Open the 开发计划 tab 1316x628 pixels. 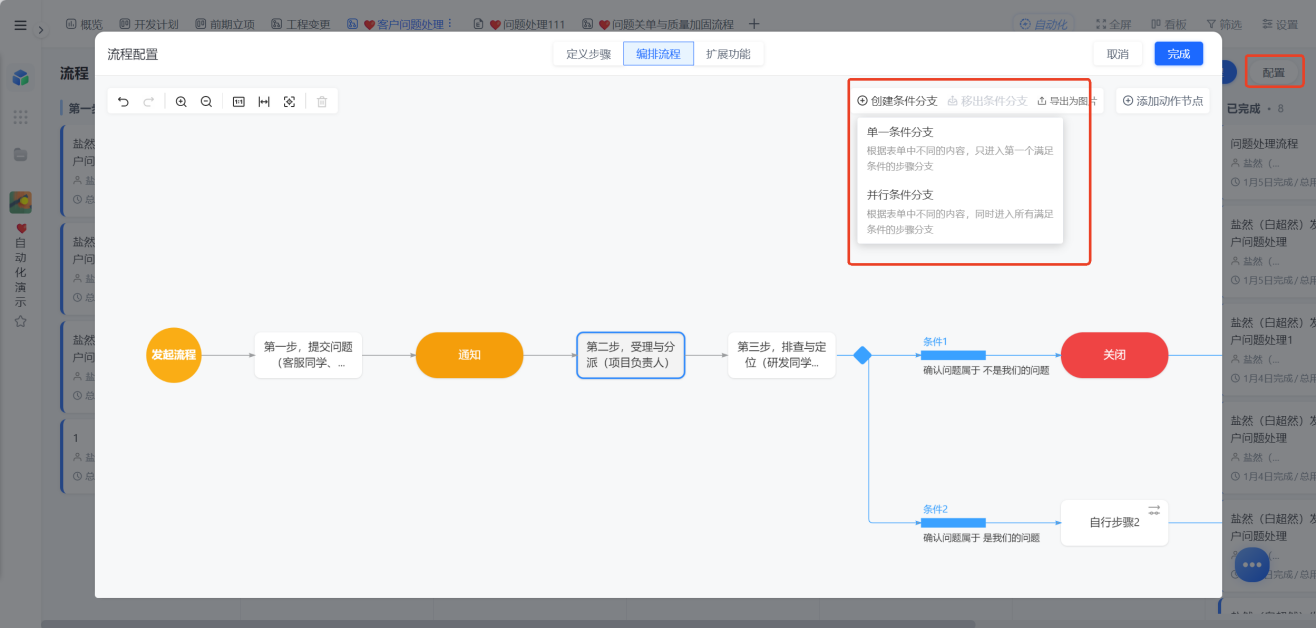click(150, 24)
